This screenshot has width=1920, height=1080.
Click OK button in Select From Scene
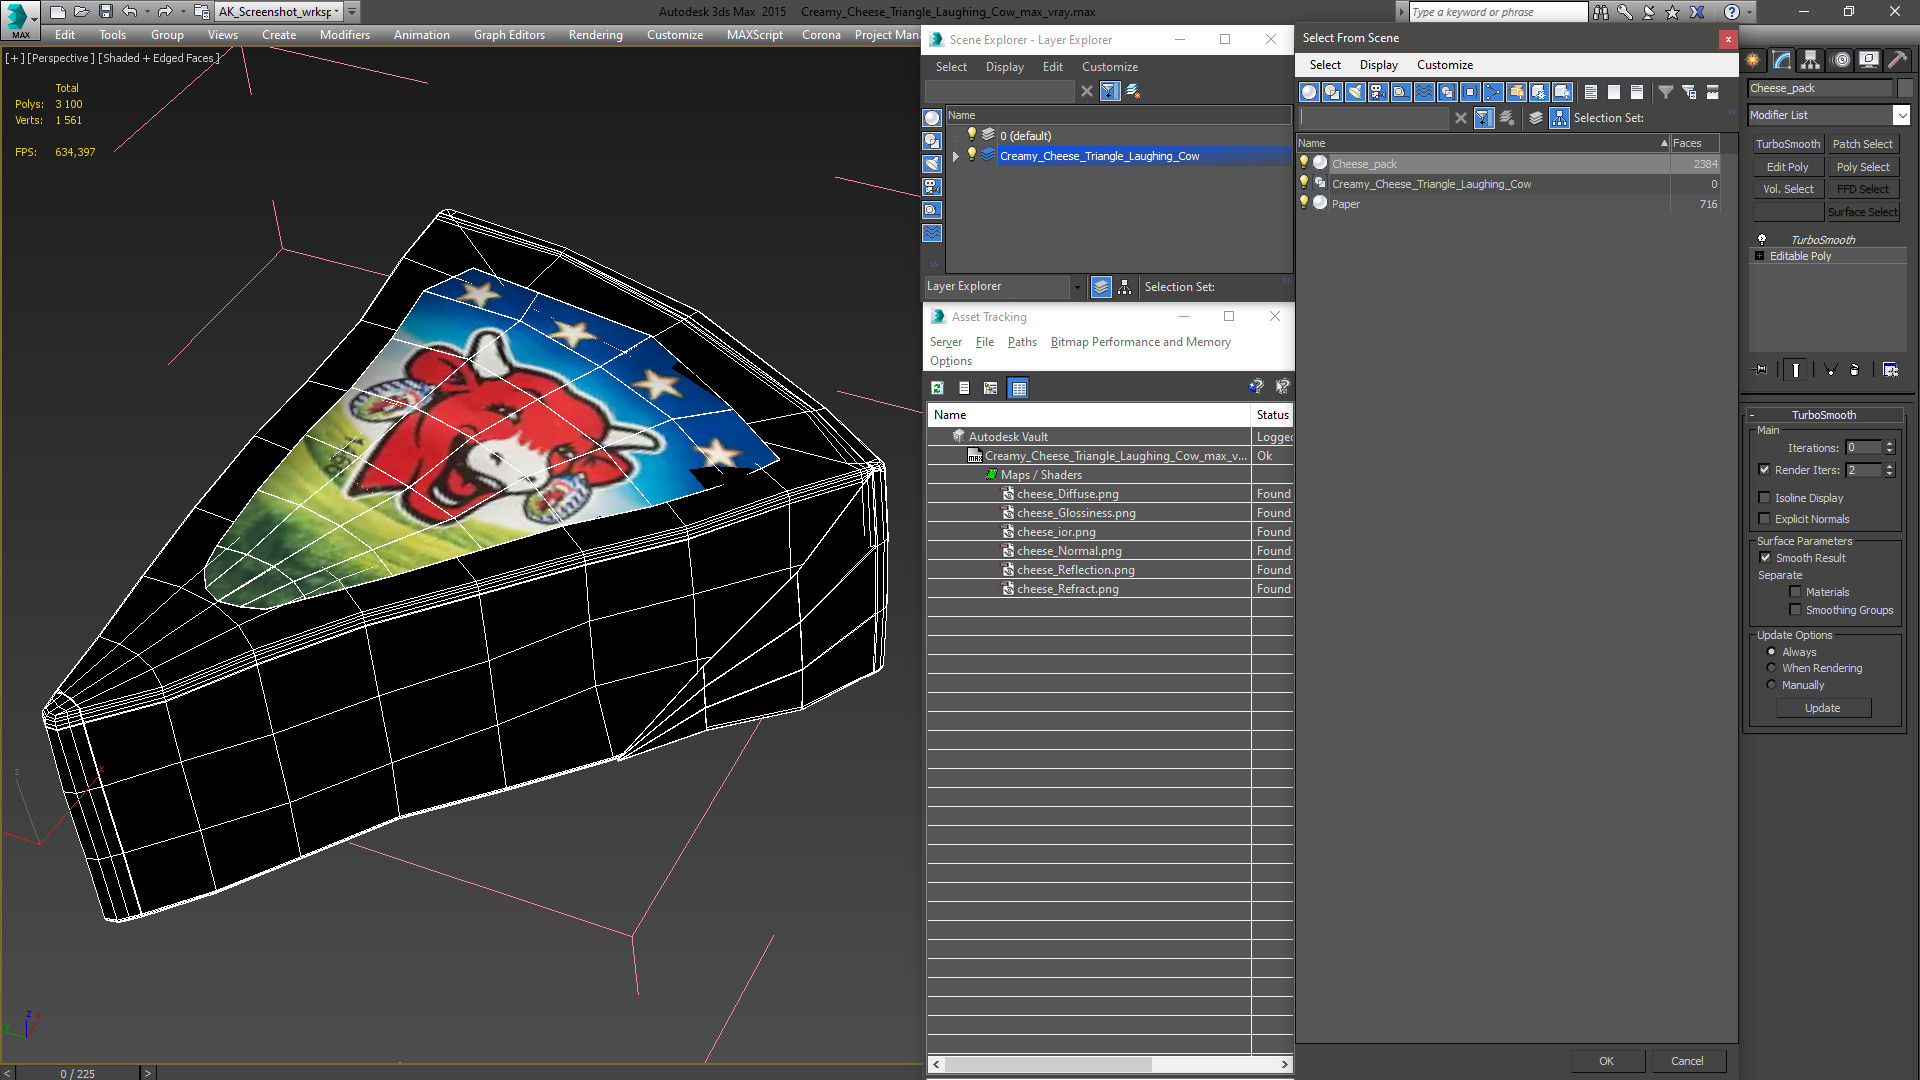point(1606,1061)
